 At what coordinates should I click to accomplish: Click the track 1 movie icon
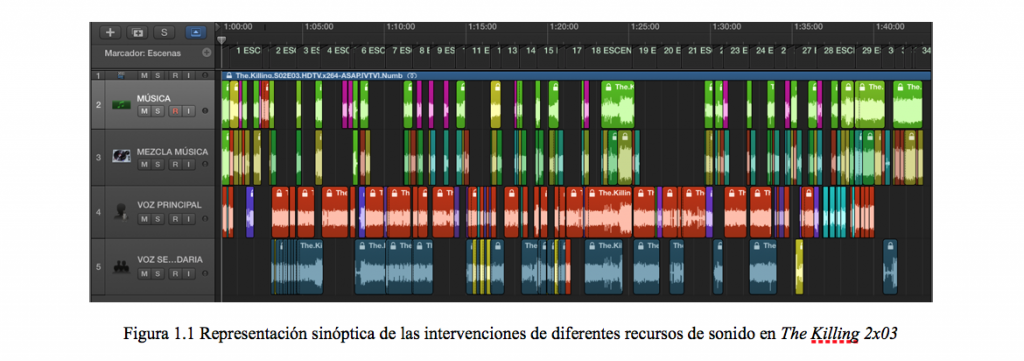point(121,76)
